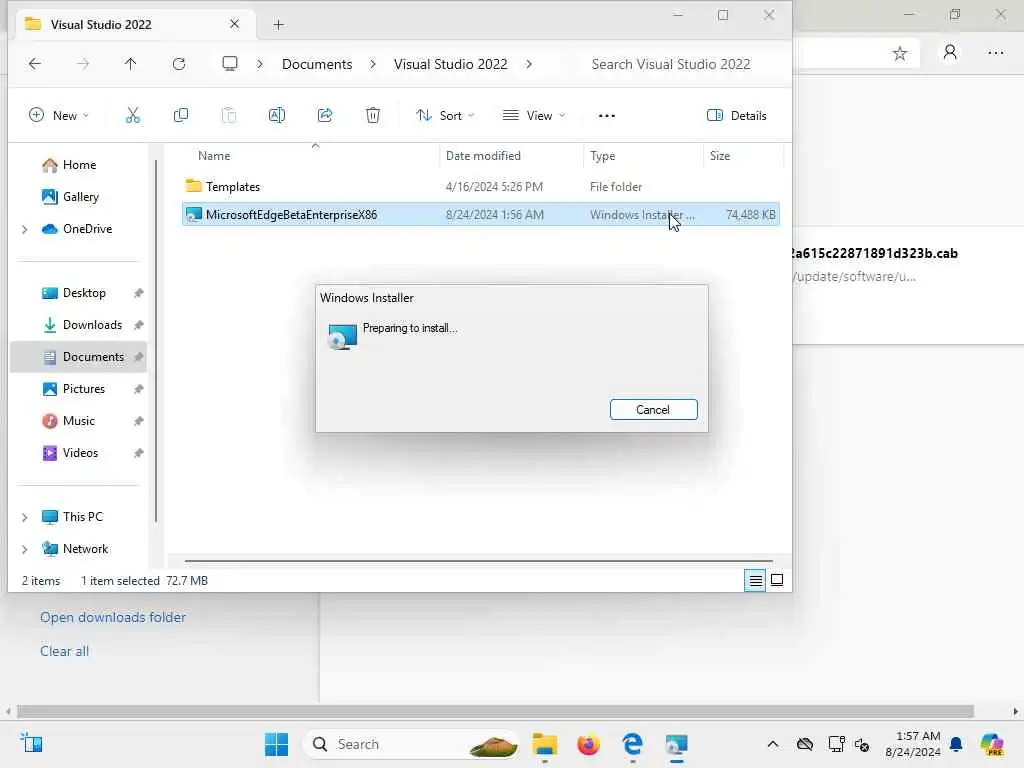Viewport: 1024px width, 768px height.
Task: Refresh the folder view
Action: point(179,63)
